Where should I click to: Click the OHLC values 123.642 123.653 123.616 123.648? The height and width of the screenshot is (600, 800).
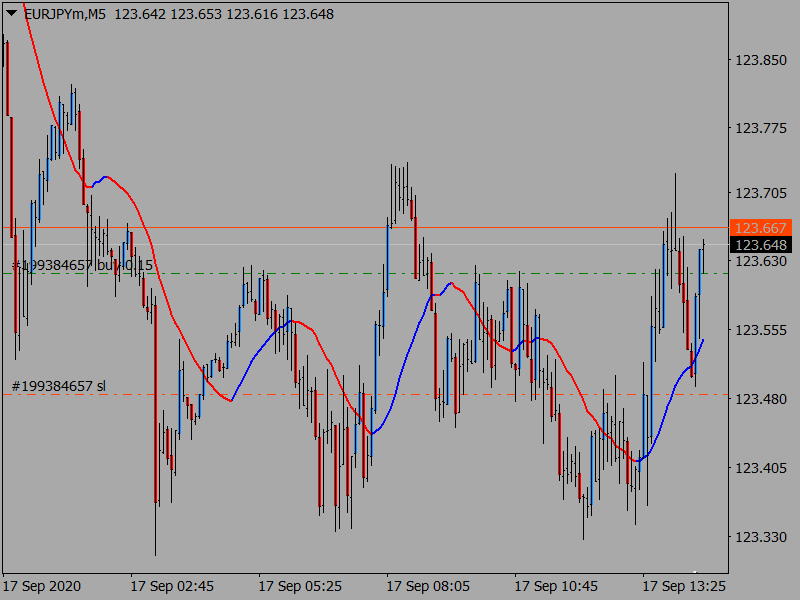224,14
